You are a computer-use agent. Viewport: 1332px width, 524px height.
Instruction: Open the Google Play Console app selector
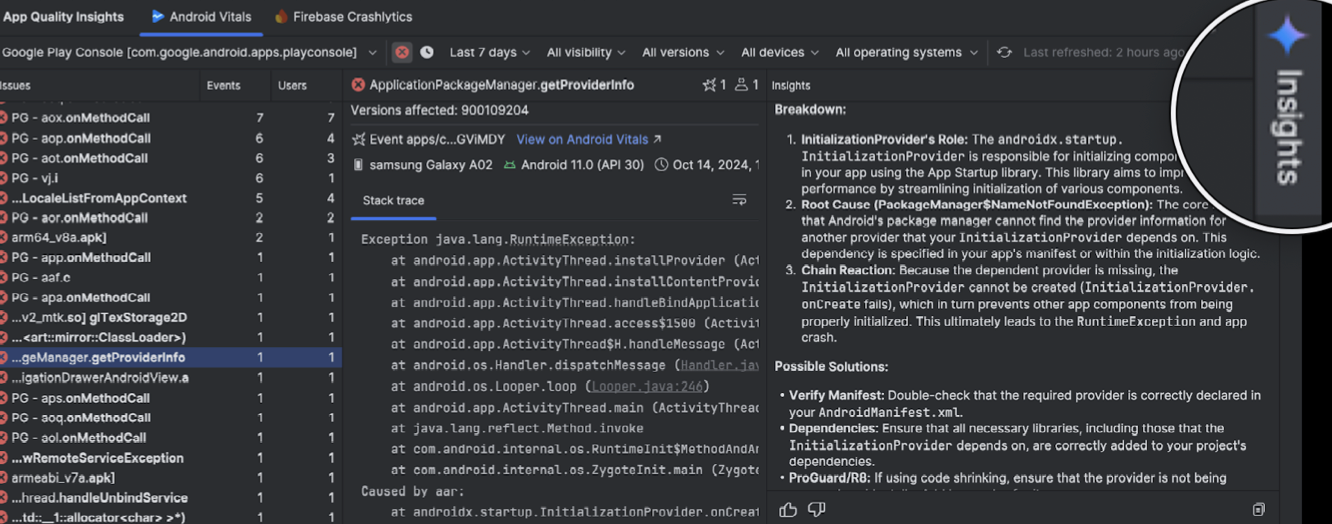point(190,53)
